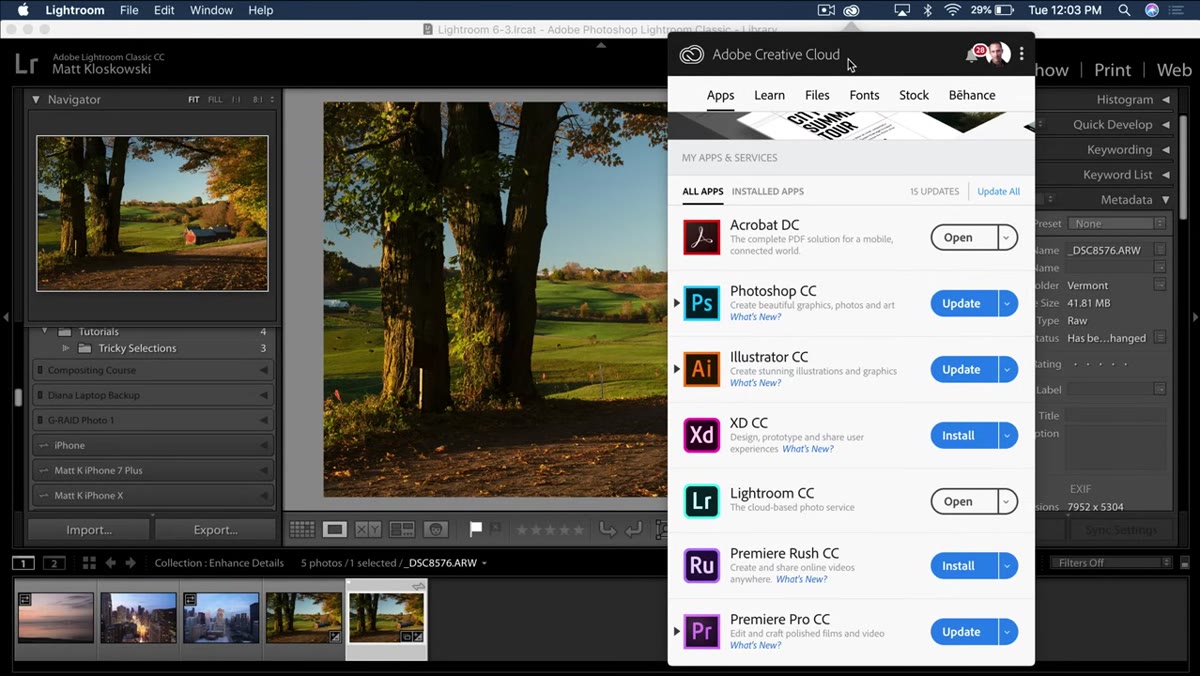Show the Installed Apps list
The width and height of the screenshot is (1200, 676).
click(x=767, y=191)
